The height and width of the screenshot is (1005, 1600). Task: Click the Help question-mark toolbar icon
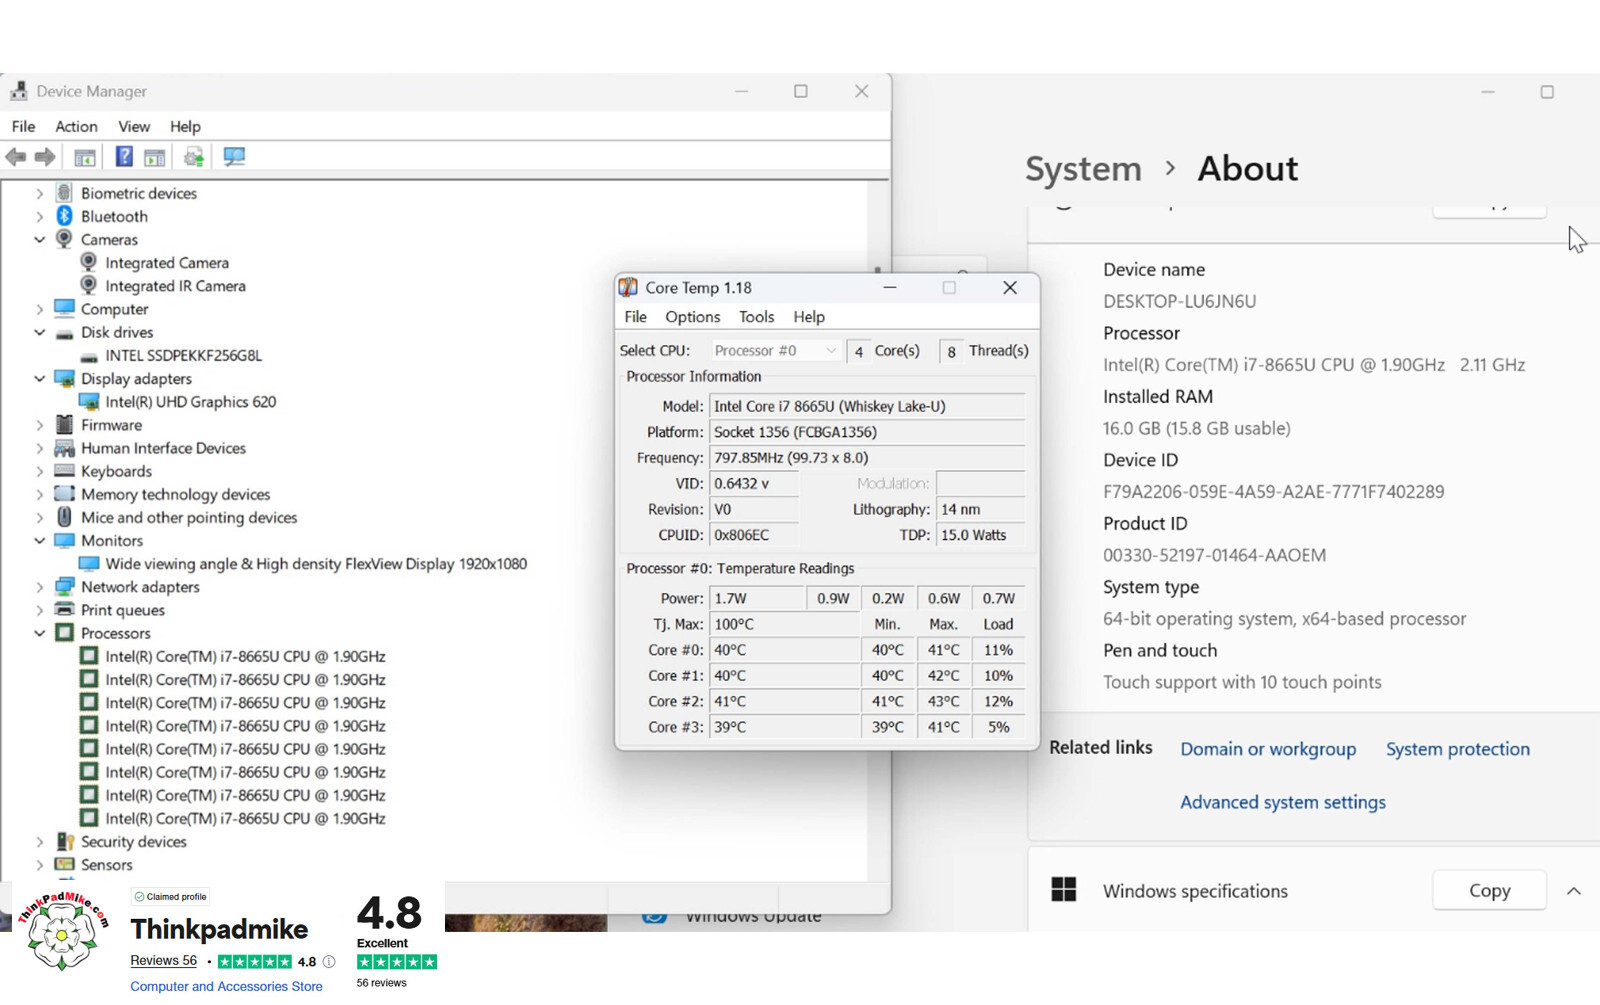[124, 157]
